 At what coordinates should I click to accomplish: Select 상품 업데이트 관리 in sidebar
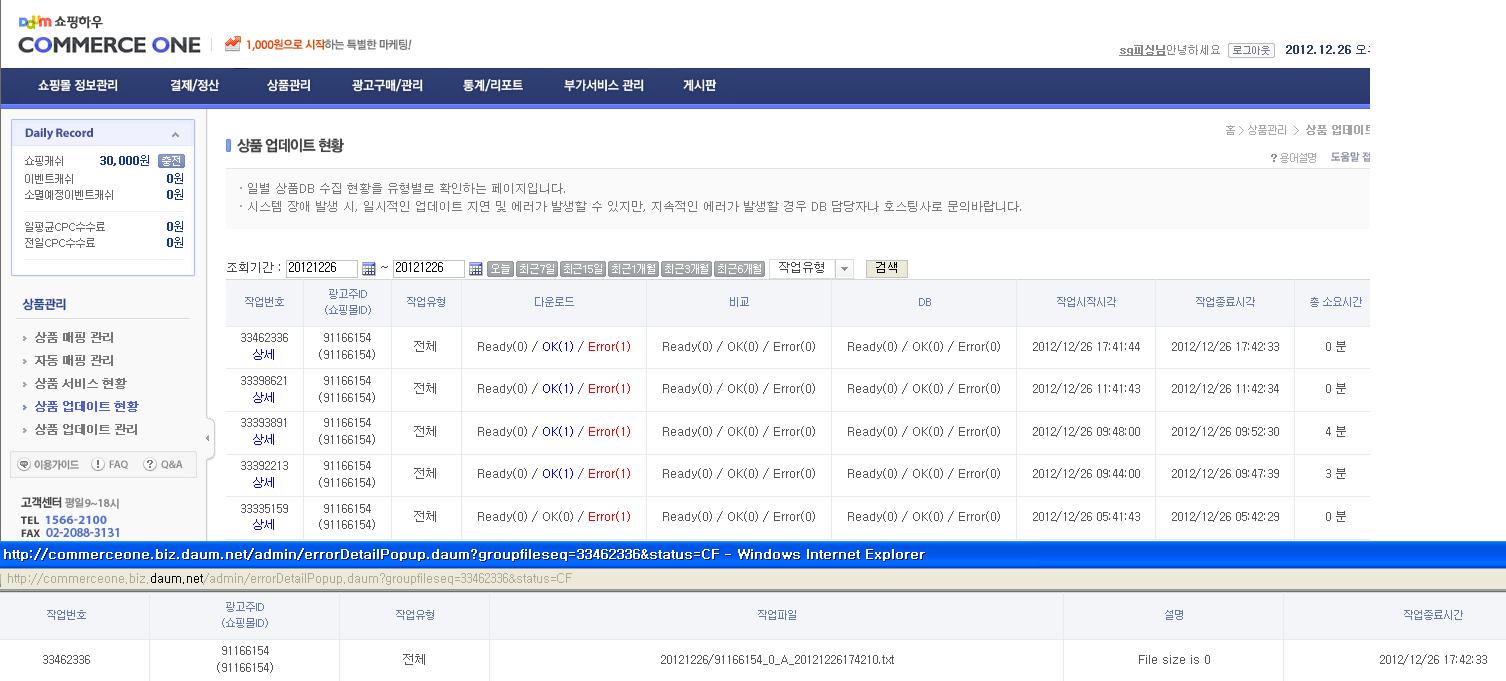(86, 430)
